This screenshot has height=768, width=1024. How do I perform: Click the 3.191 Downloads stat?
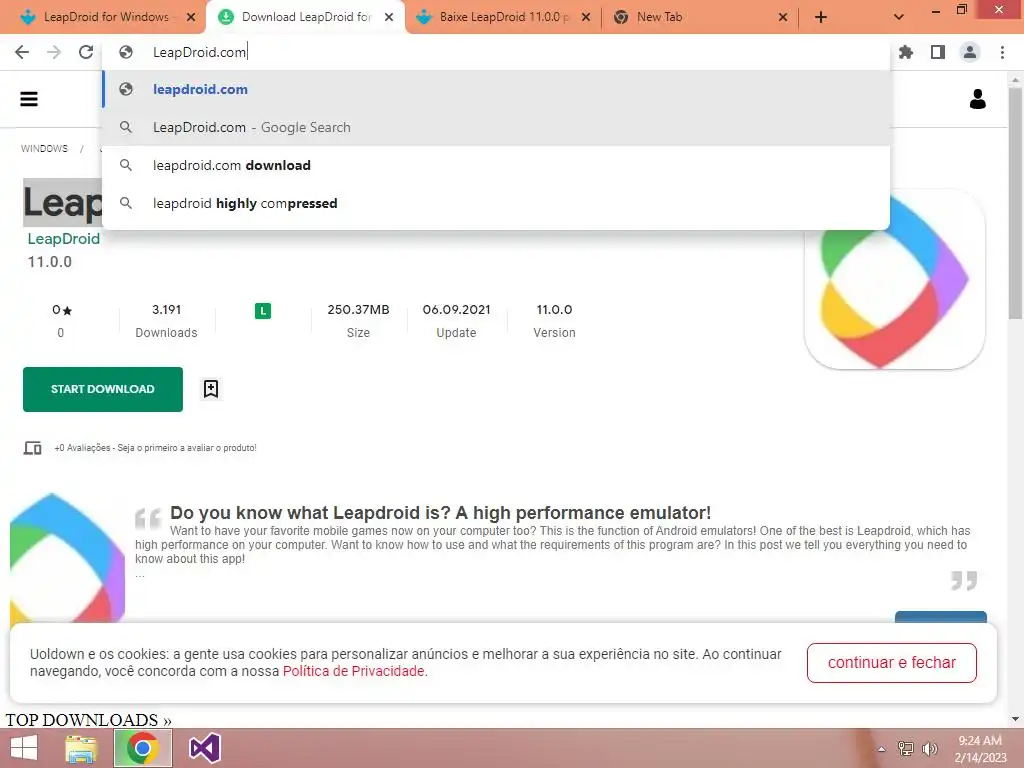(x=166, y=321)
